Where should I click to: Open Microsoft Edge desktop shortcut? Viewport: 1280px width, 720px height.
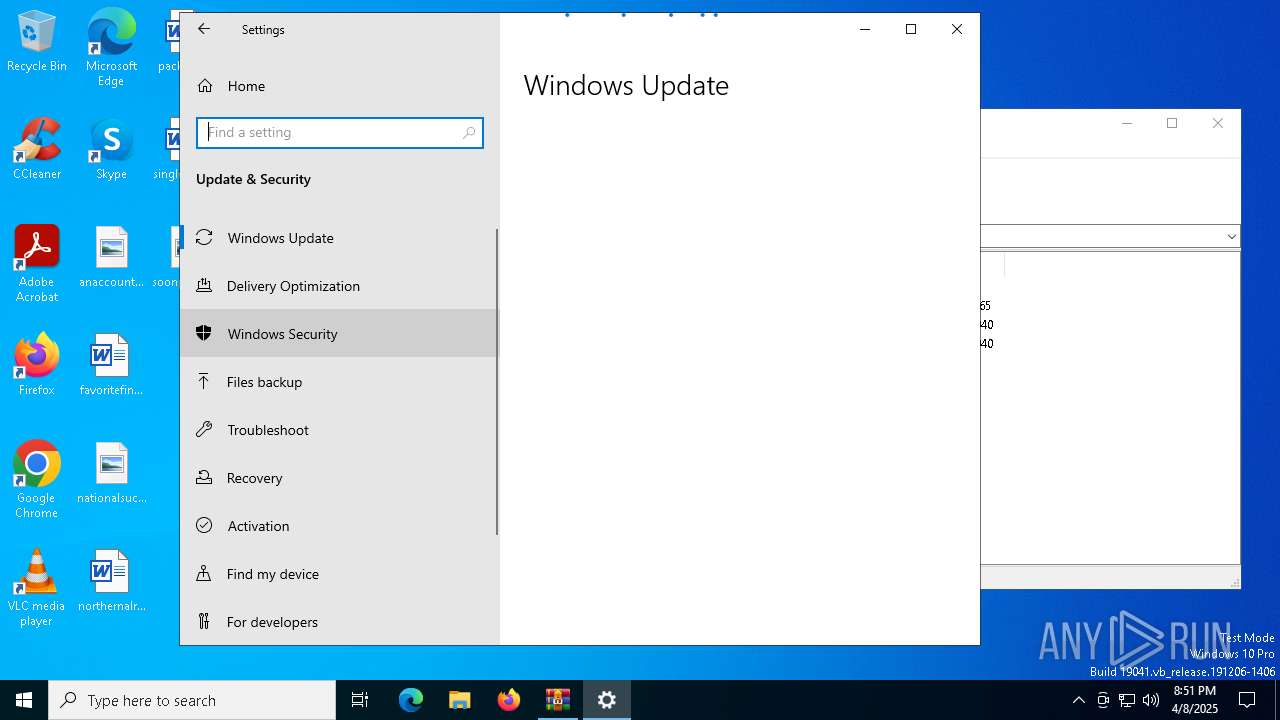click(111, 47)
